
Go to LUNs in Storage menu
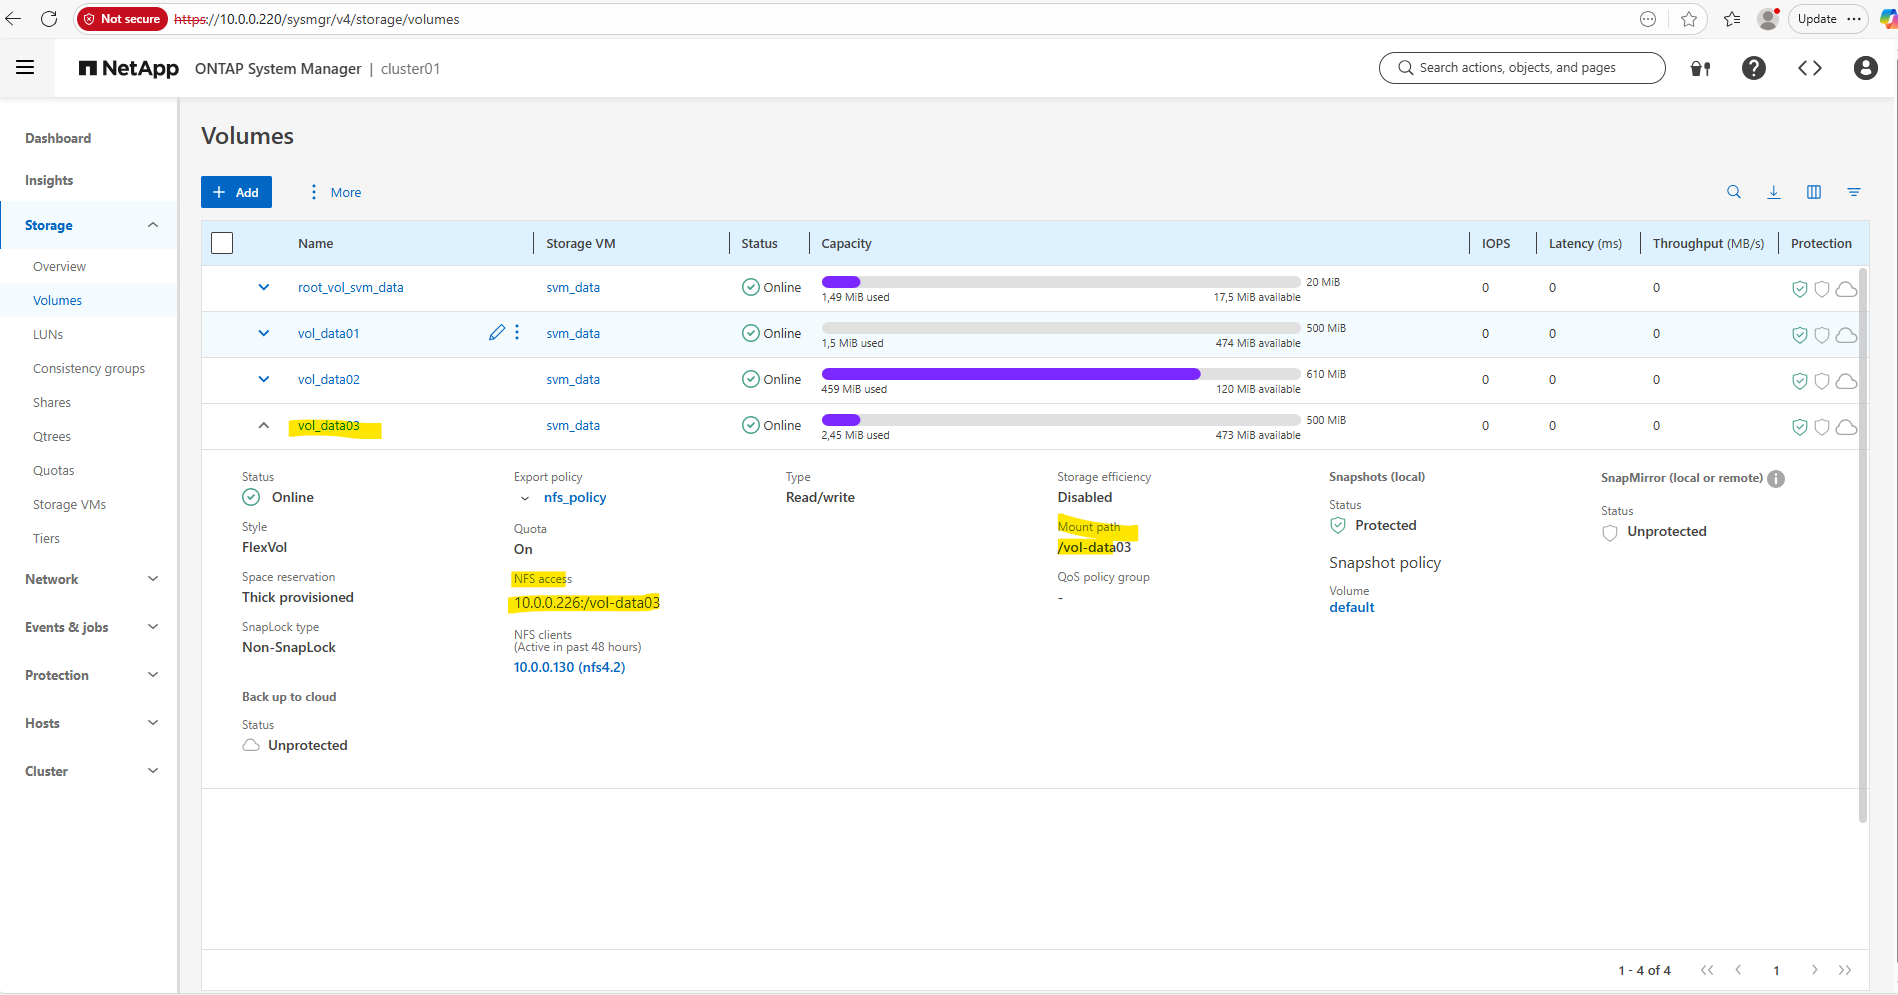[x=48, y=335]
